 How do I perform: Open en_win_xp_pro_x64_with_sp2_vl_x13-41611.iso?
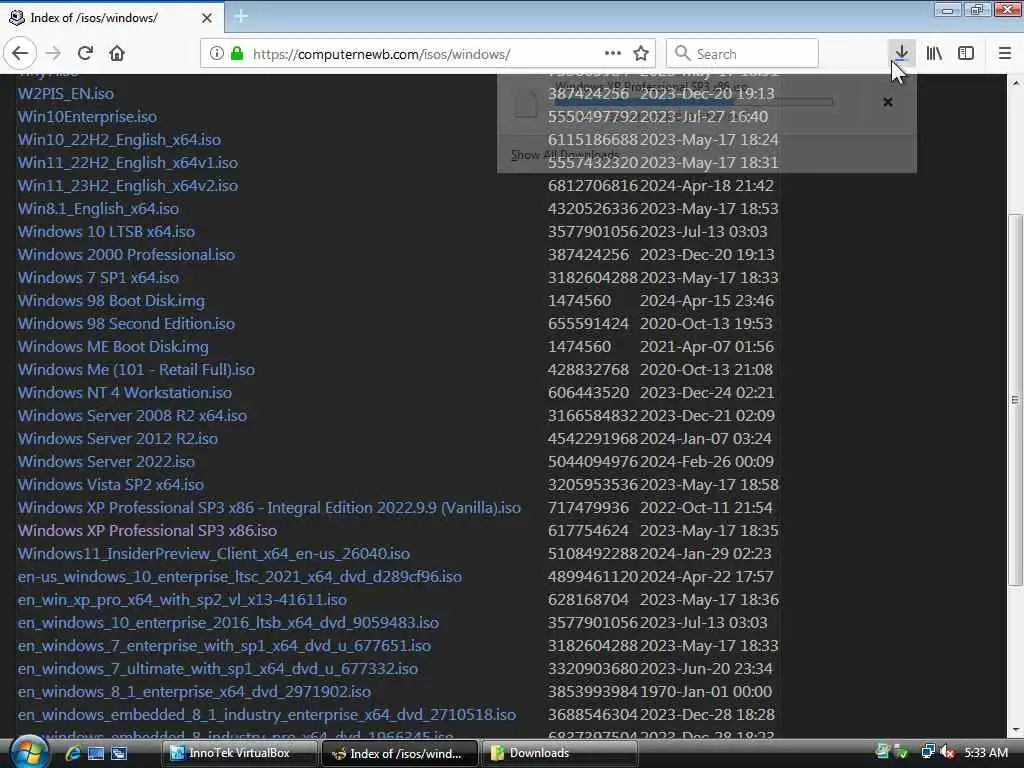pos(182,600)
